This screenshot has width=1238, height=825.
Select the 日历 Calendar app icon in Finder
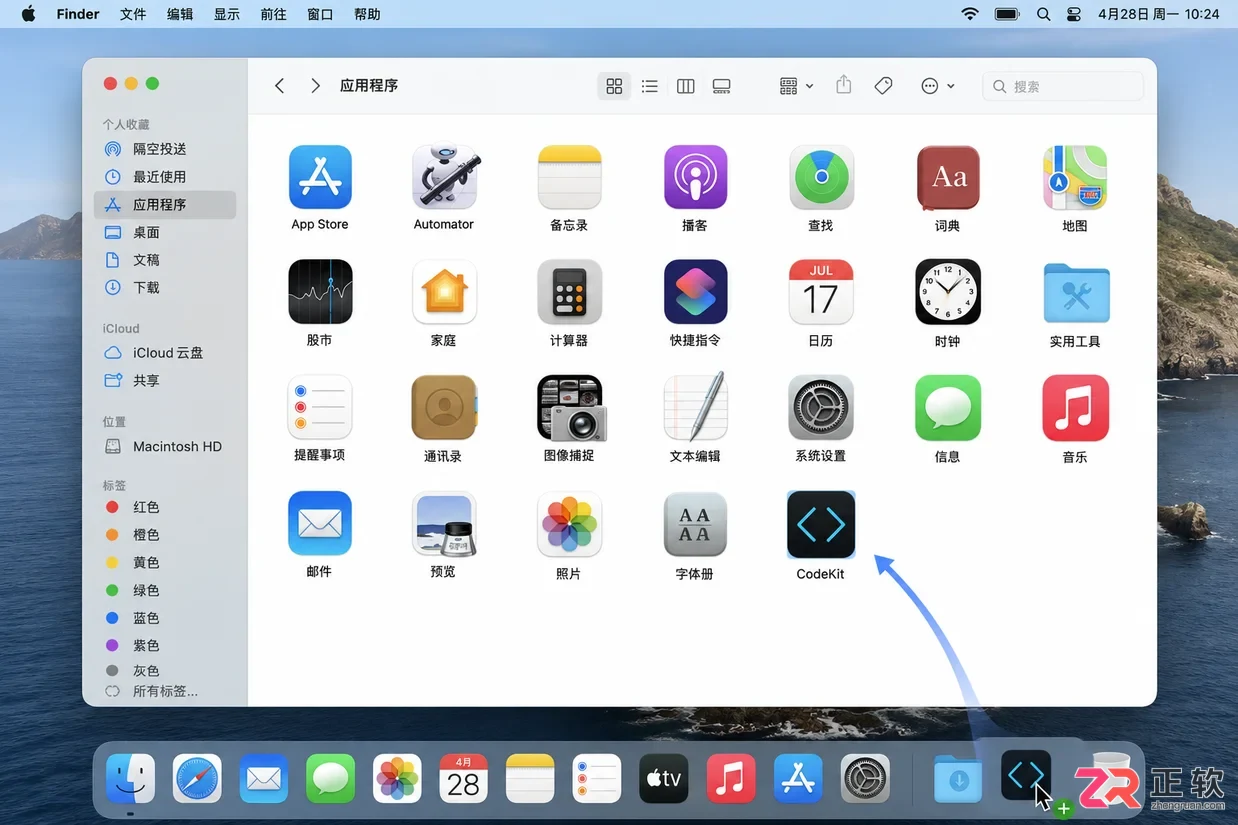click(821, 292)
